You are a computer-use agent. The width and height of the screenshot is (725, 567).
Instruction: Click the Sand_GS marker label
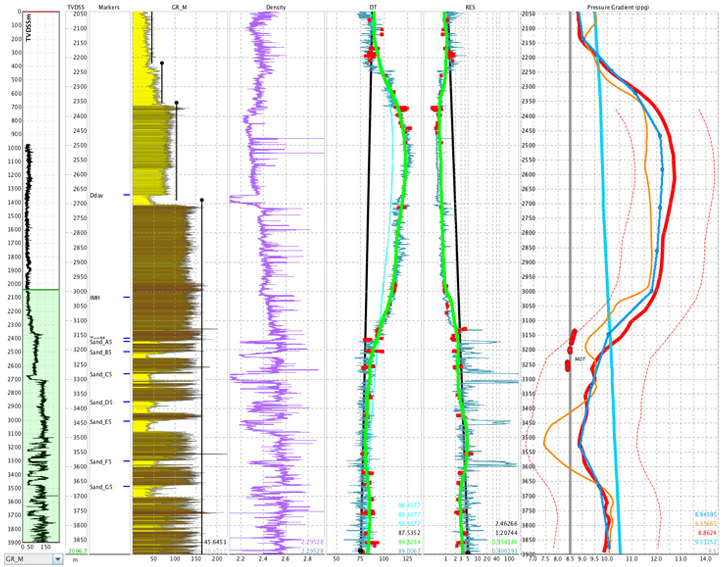[101, 487]
